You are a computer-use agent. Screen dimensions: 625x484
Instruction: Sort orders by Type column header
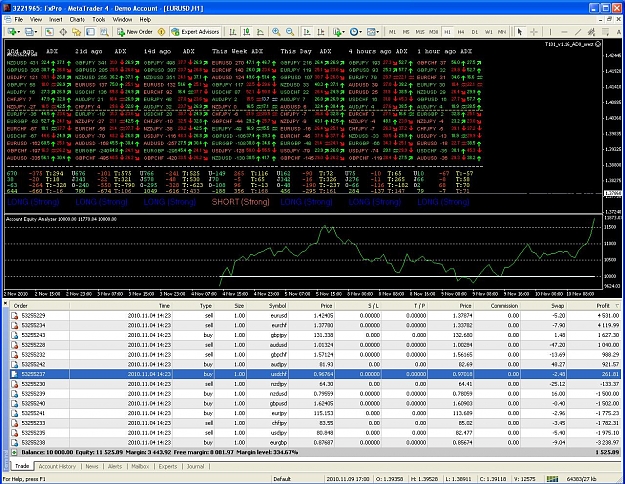tap(194, 306)
